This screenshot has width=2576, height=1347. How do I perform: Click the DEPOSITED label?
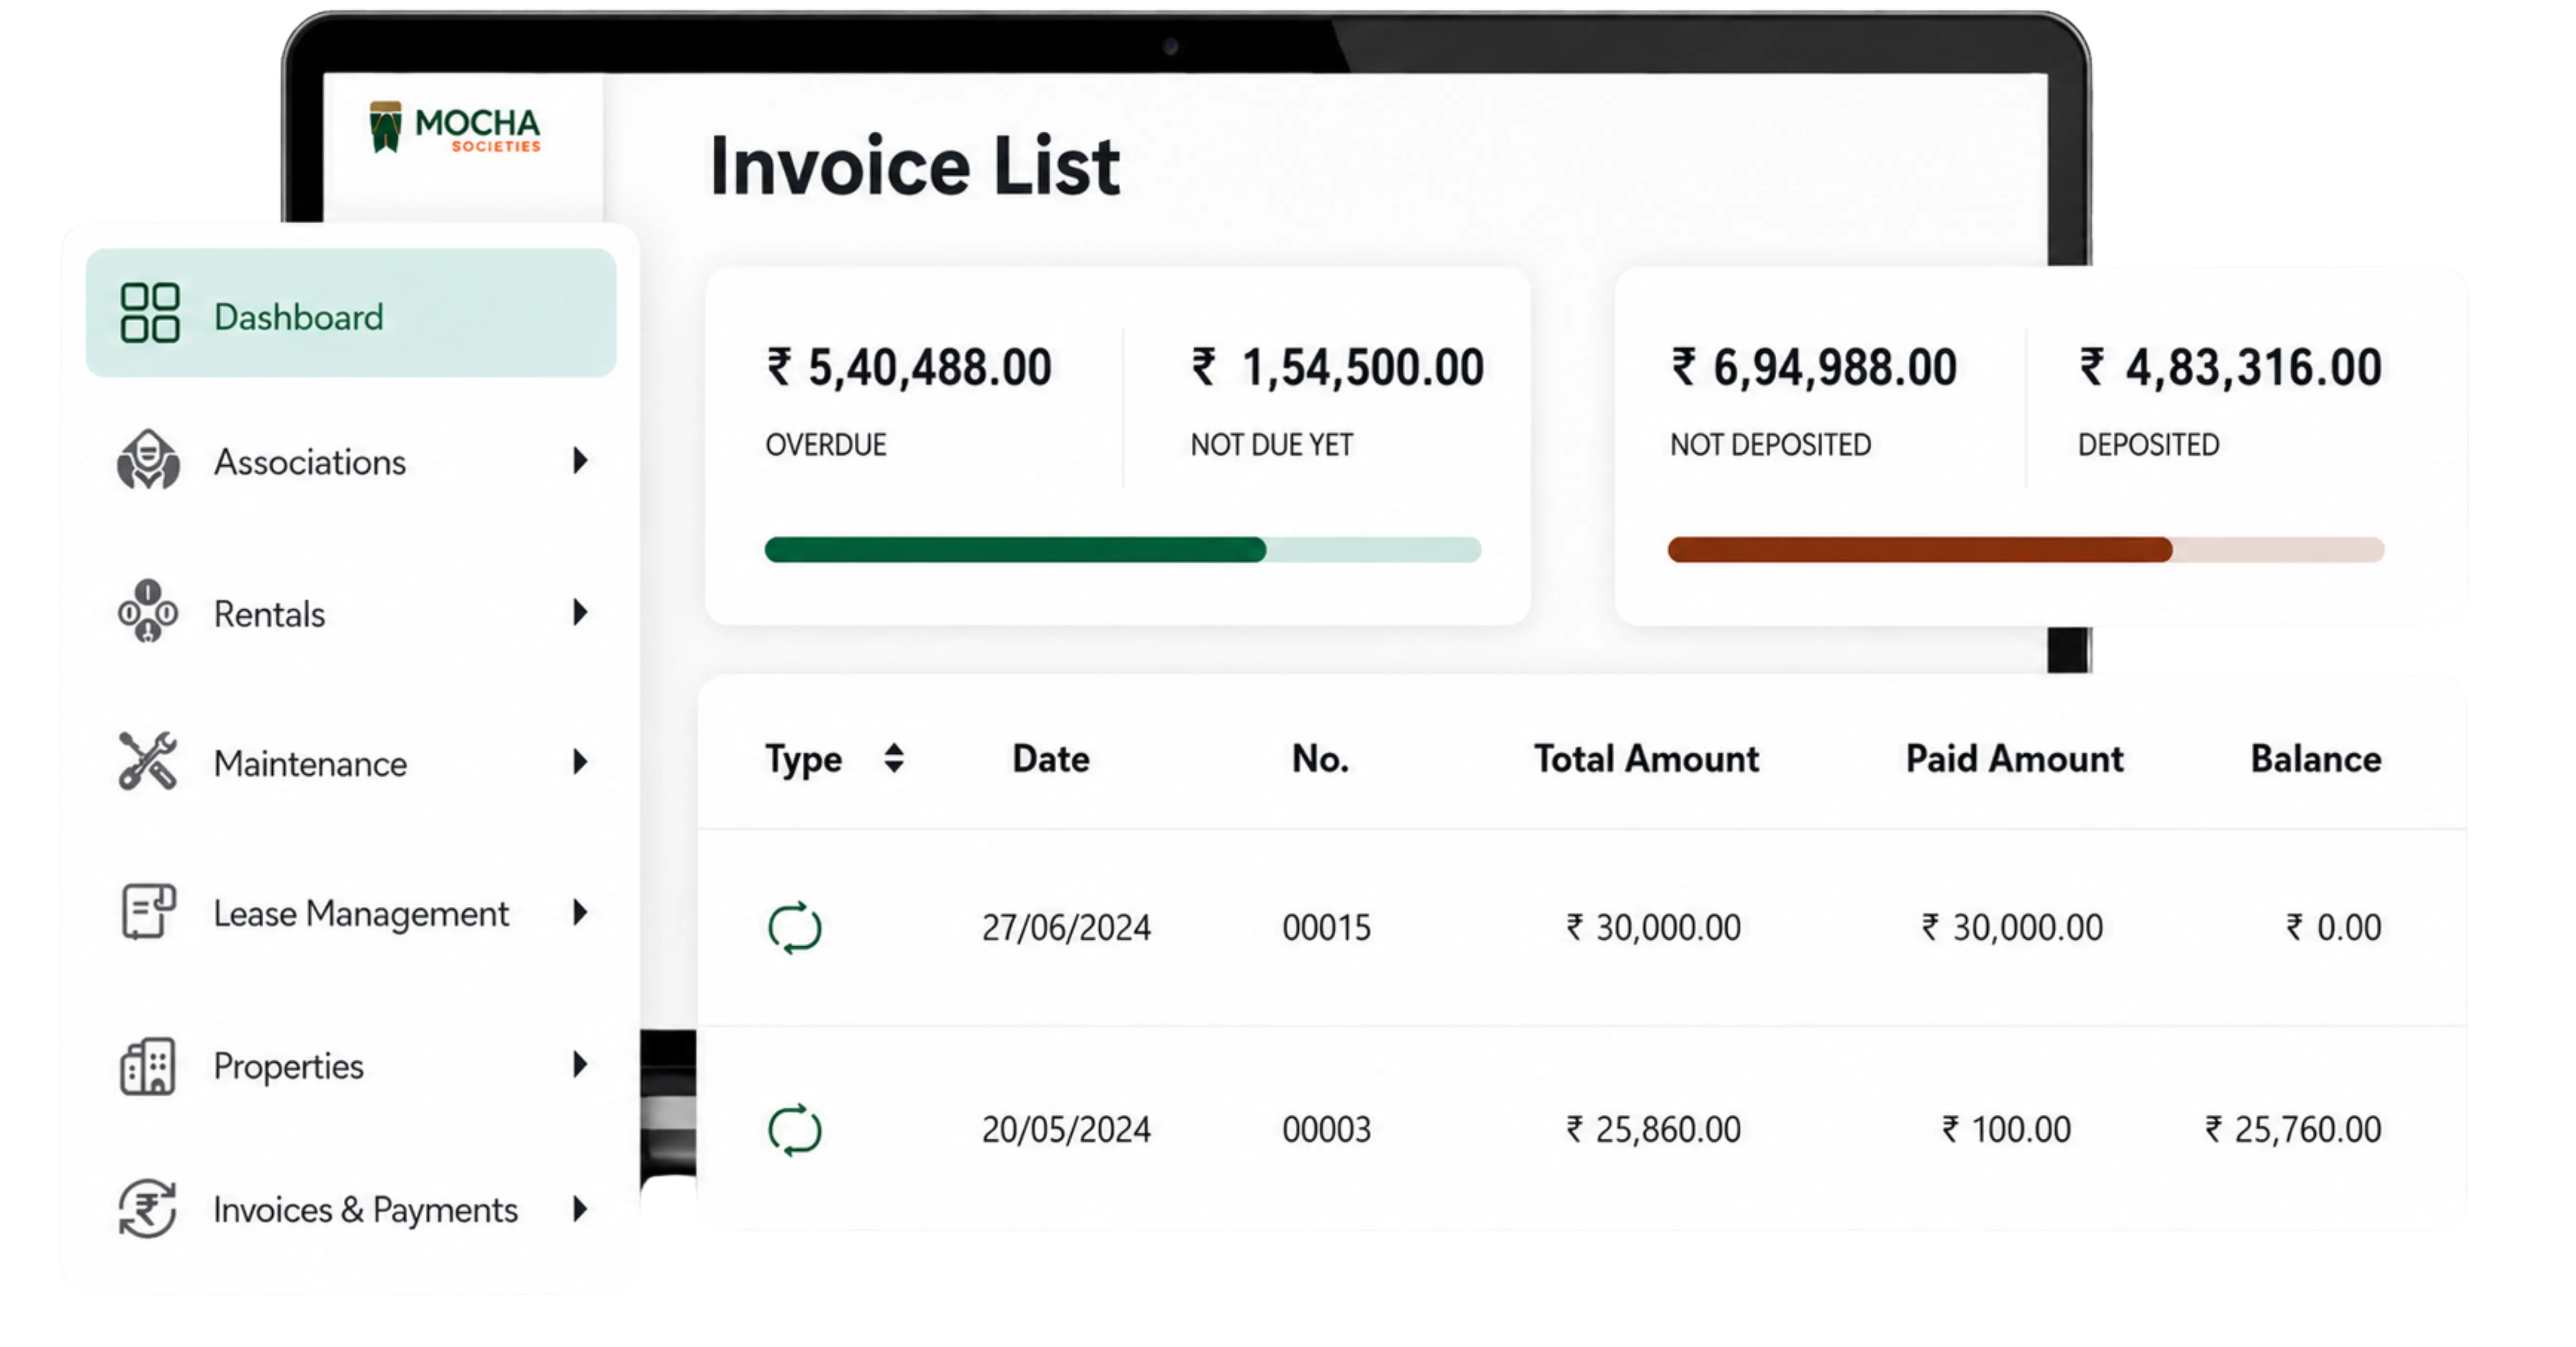click(x=2149, y=444)
